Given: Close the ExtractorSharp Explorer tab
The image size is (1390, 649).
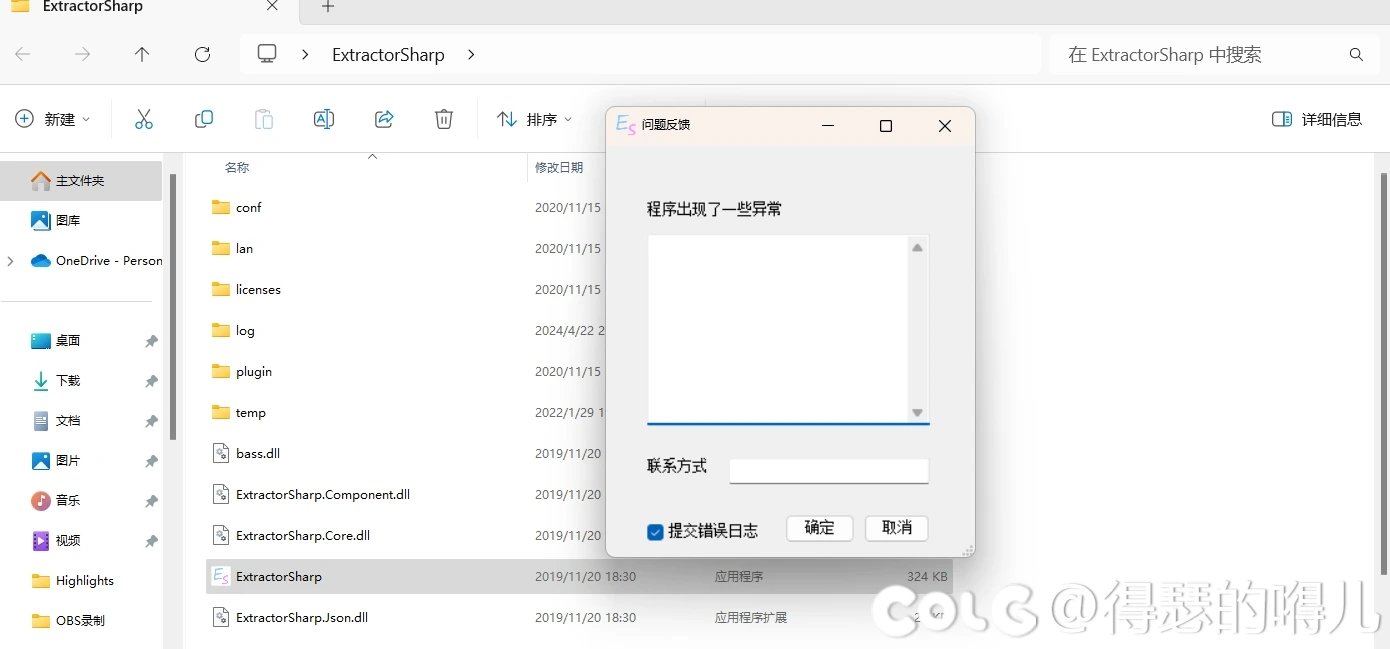Looking at the screenshot, I should click(272, 6).
